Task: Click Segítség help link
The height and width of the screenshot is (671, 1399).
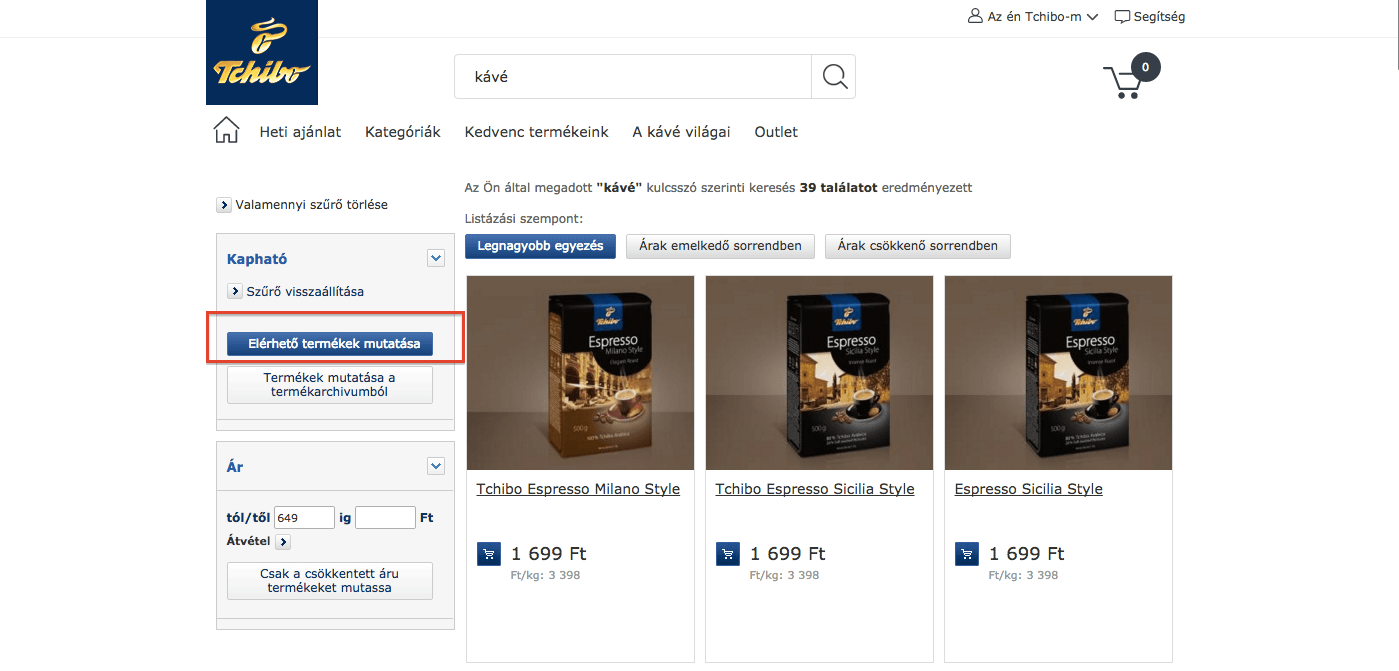Action: (1159, 16)
